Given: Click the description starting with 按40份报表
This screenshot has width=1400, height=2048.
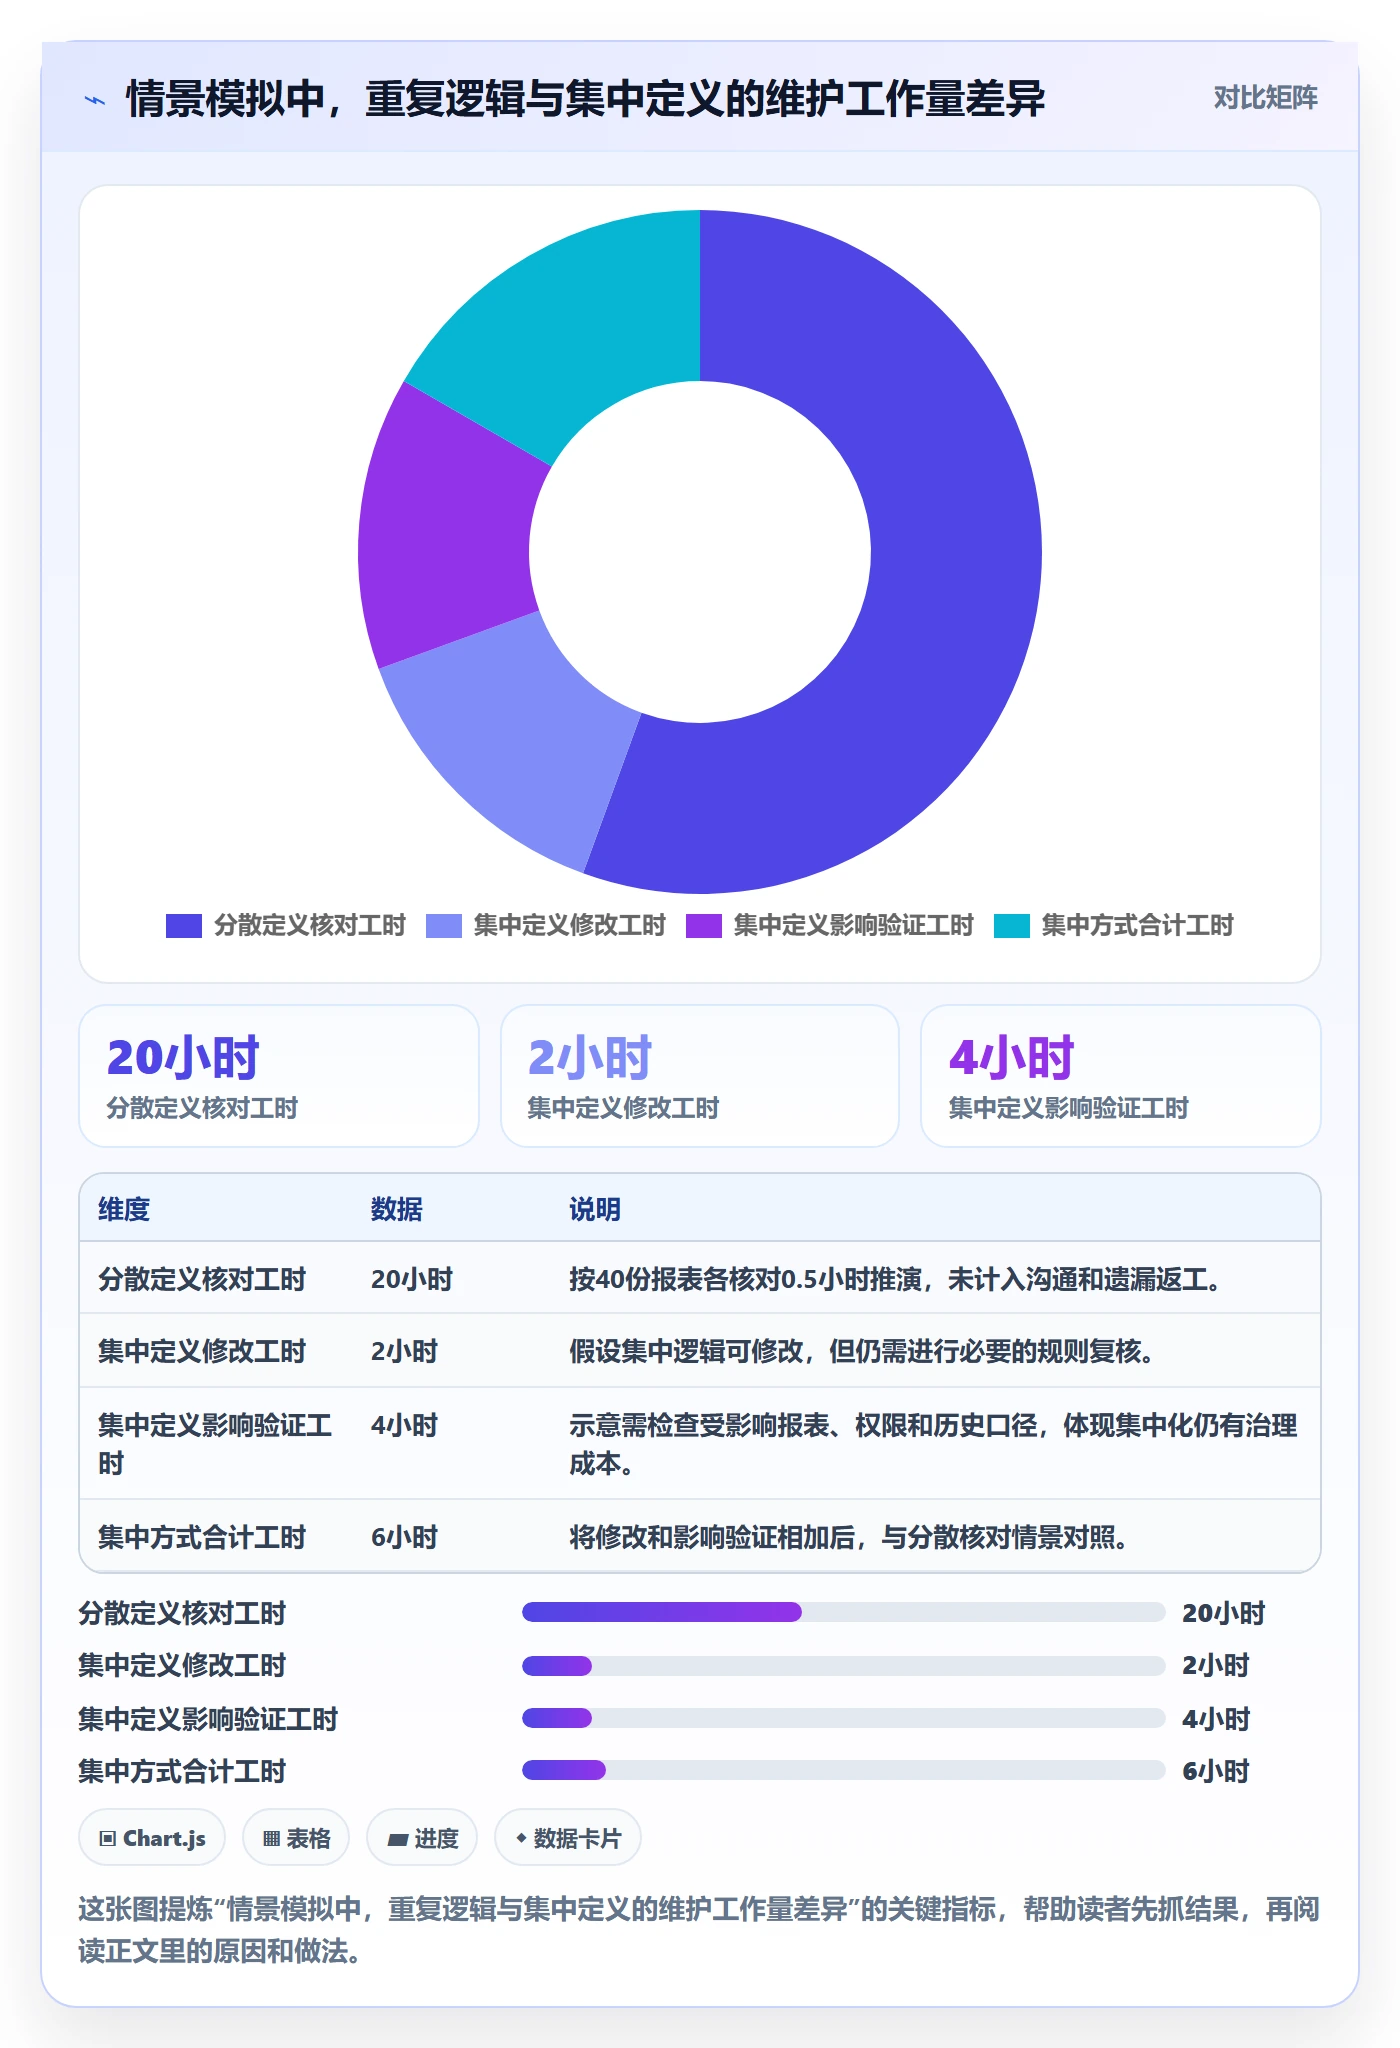Looking at the screenshot, I should [897, 1279].
